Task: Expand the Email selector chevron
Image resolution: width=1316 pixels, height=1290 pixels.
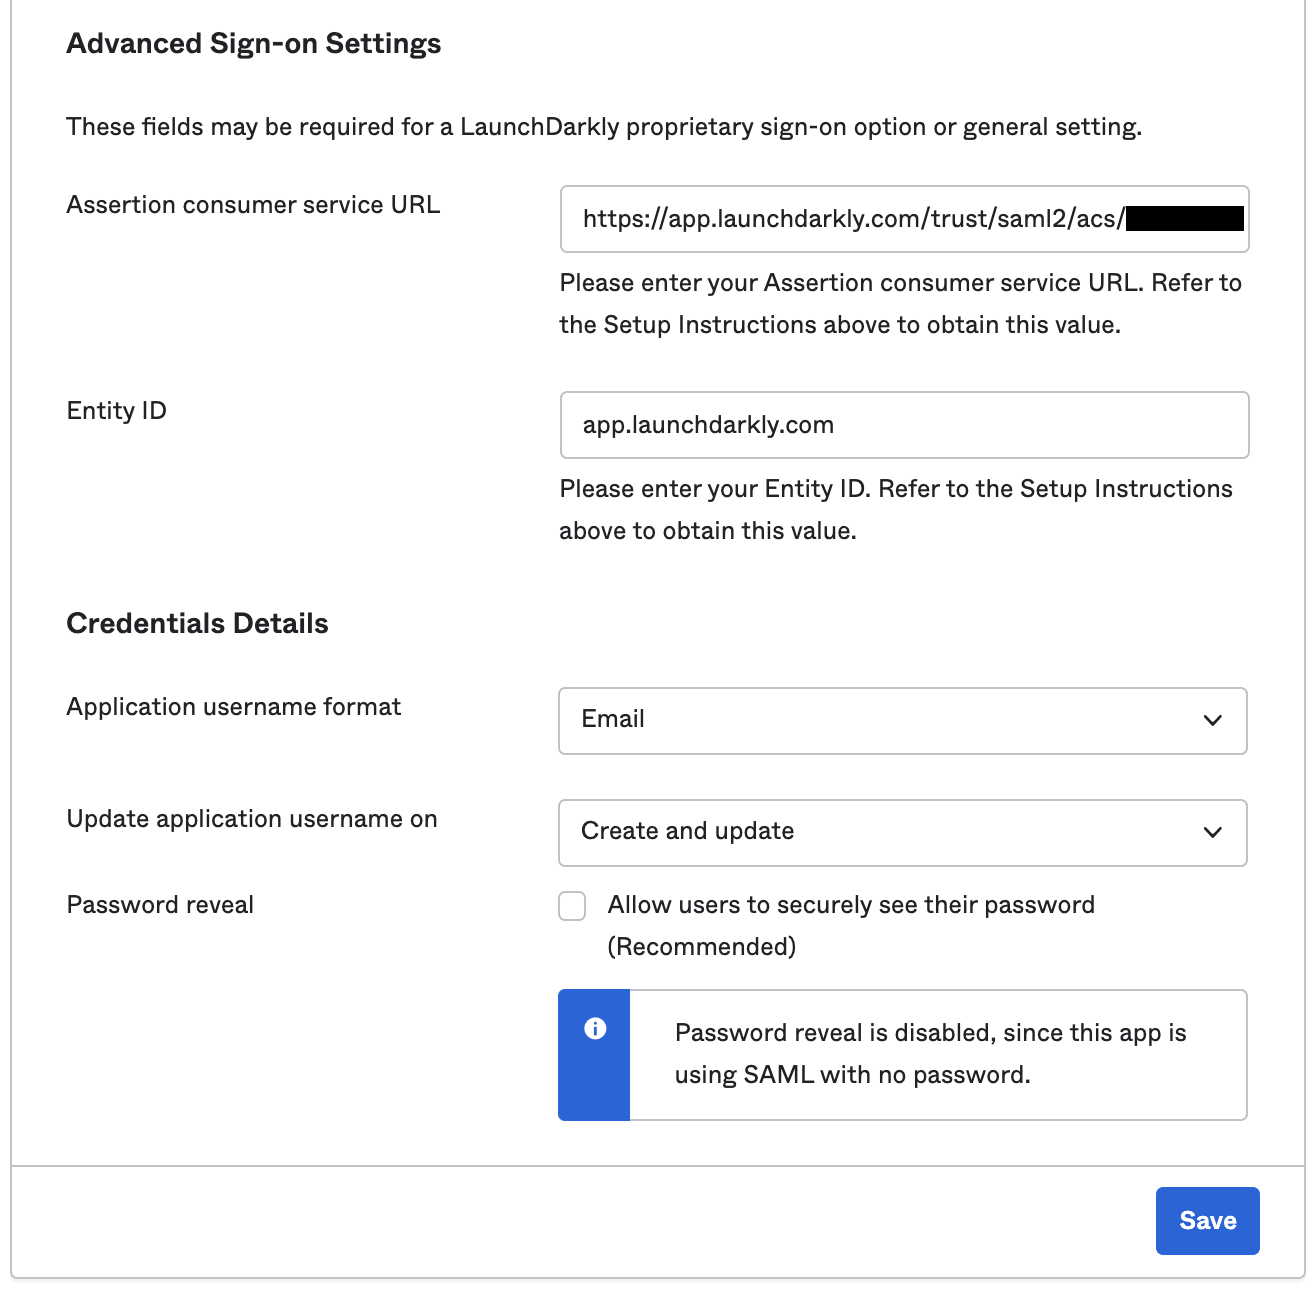Action: pyautogui.click(x=1212, y=720)
